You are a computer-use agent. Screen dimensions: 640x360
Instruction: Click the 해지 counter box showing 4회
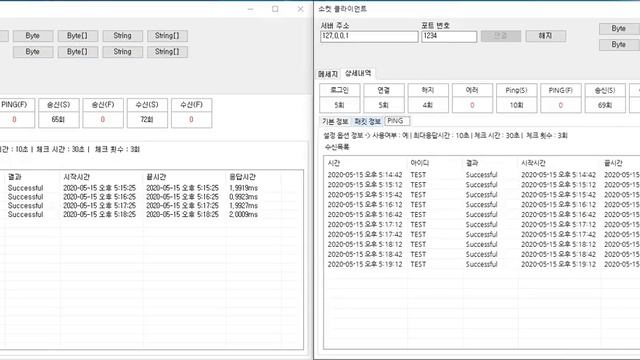click(x=428, y=98)
